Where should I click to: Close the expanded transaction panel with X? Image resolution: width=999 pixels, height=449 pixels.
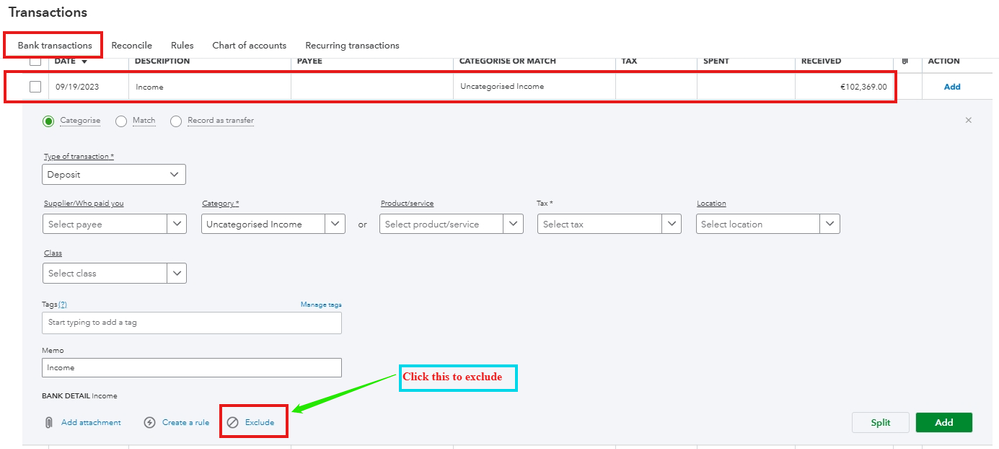(x=968, y=120)
